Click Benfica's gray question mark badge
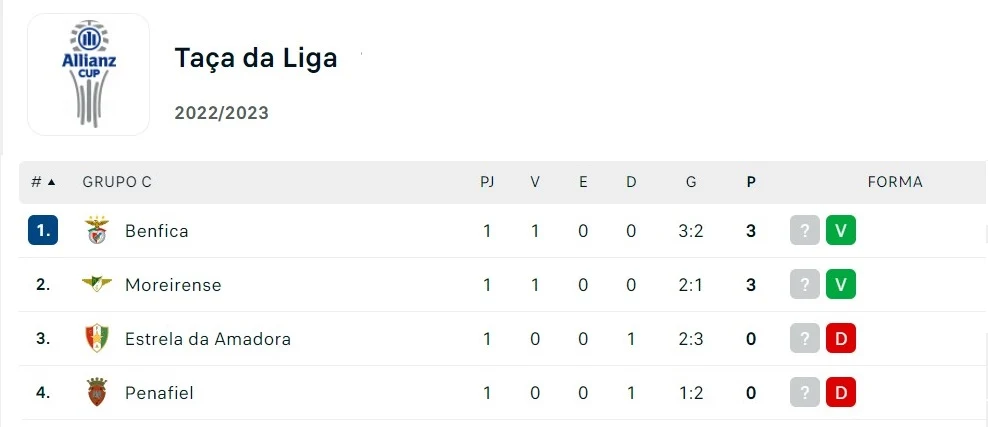Viewport: 988px width, 427px height. (x=804, y=231)
